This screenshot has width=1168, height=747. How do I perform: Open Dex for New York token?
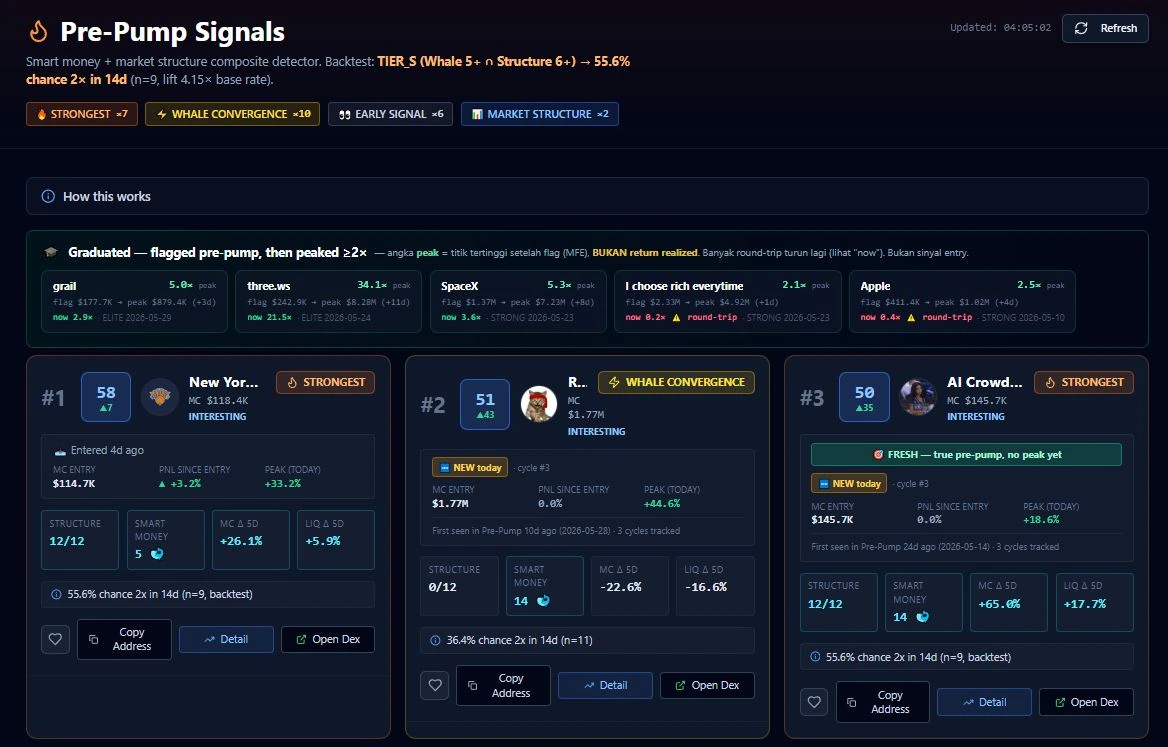(328, 639)
